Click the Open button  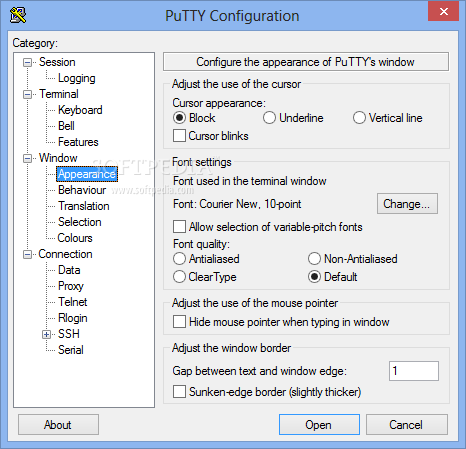(x=319, y=425)
